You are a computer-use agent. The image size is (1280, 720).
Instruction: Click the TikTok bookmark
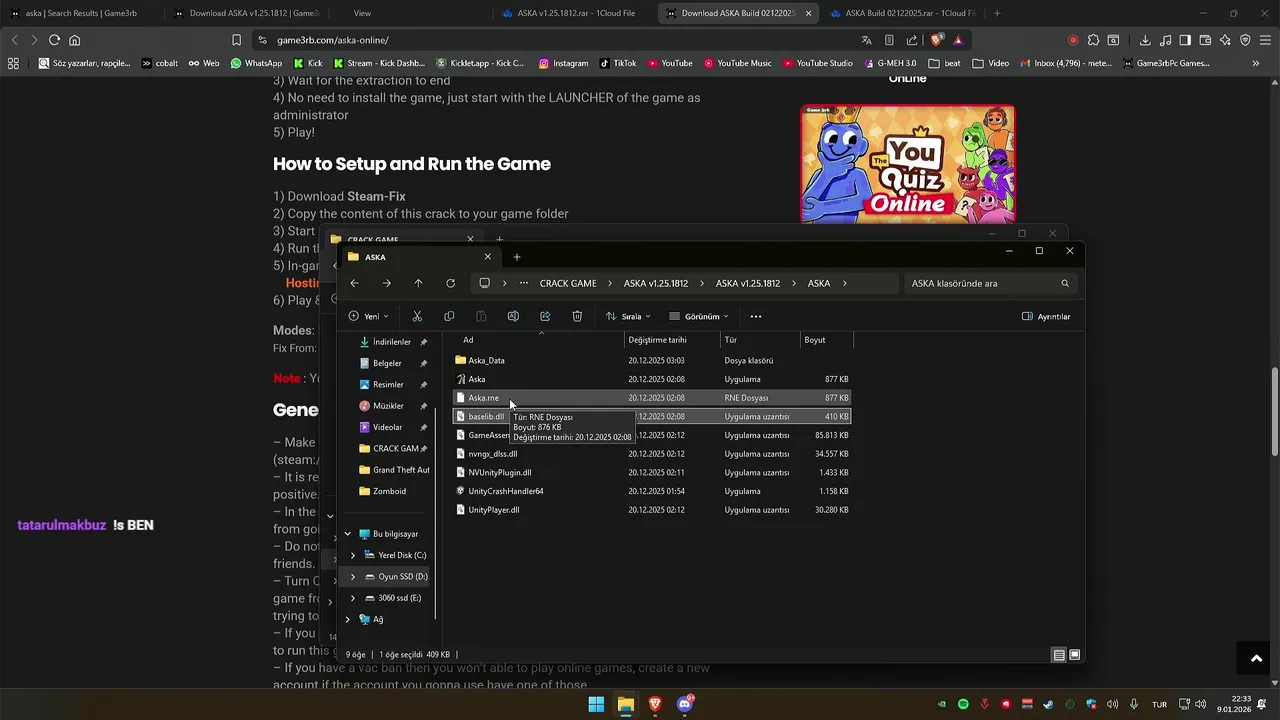click(618, 63)
